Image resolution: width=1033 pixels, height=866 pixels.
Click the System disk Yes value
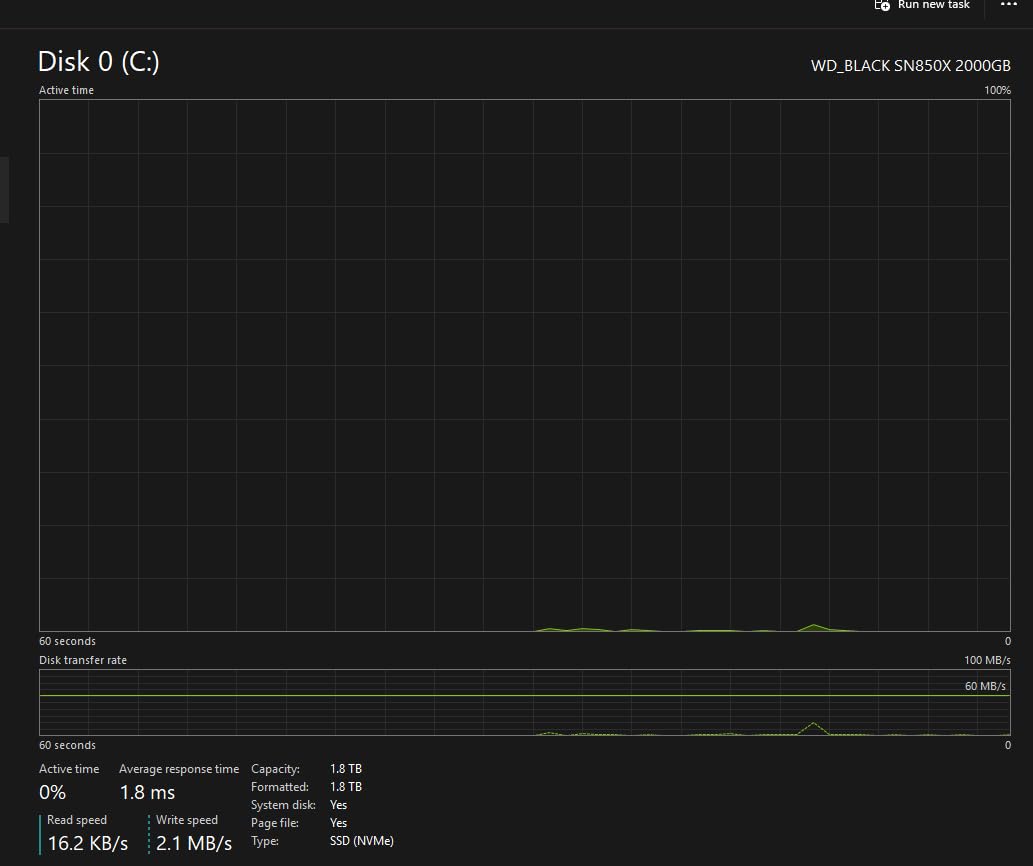pos(338,804)
